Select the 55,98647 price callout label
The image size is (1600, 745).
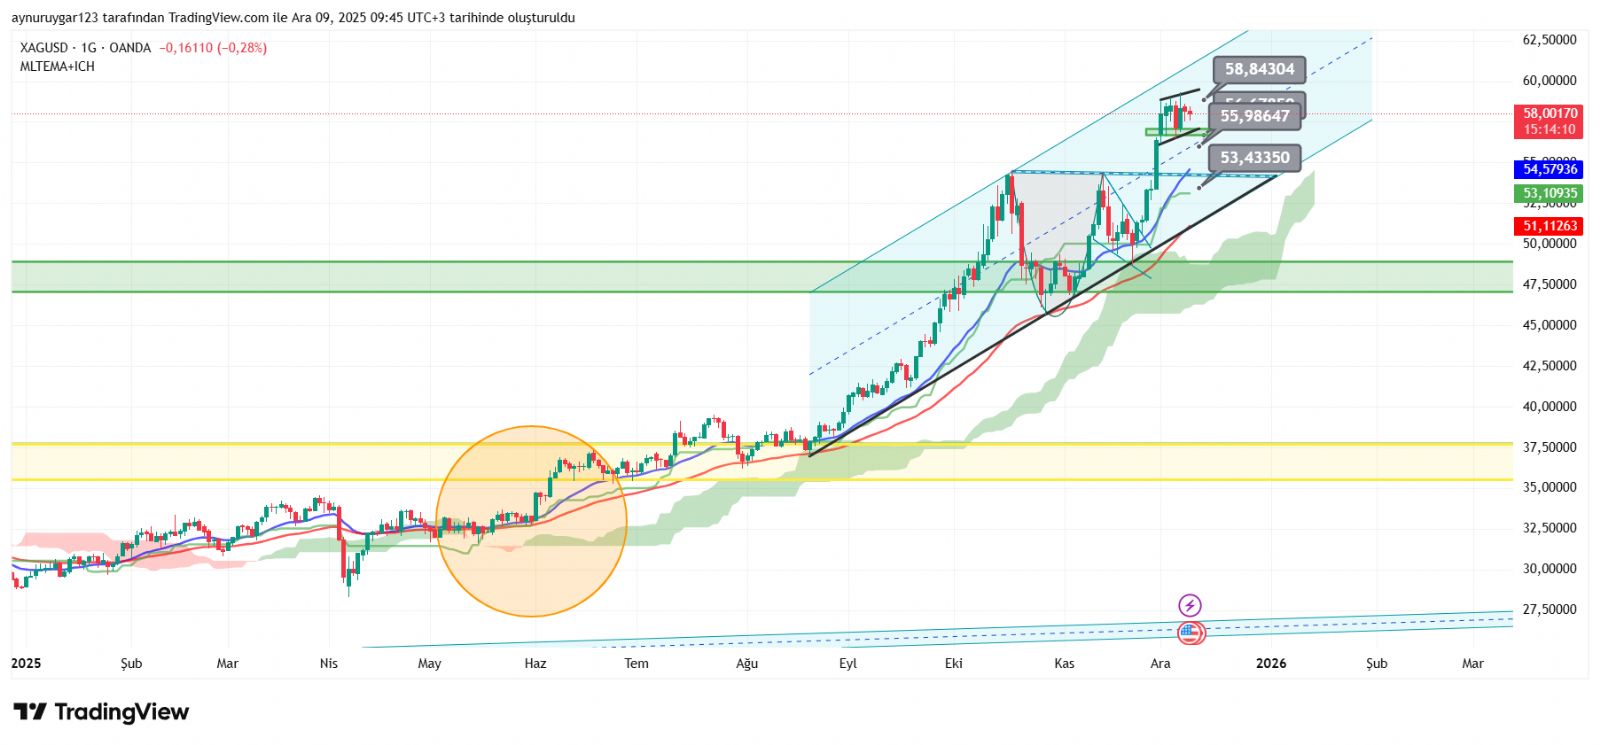coord(1254,116)
